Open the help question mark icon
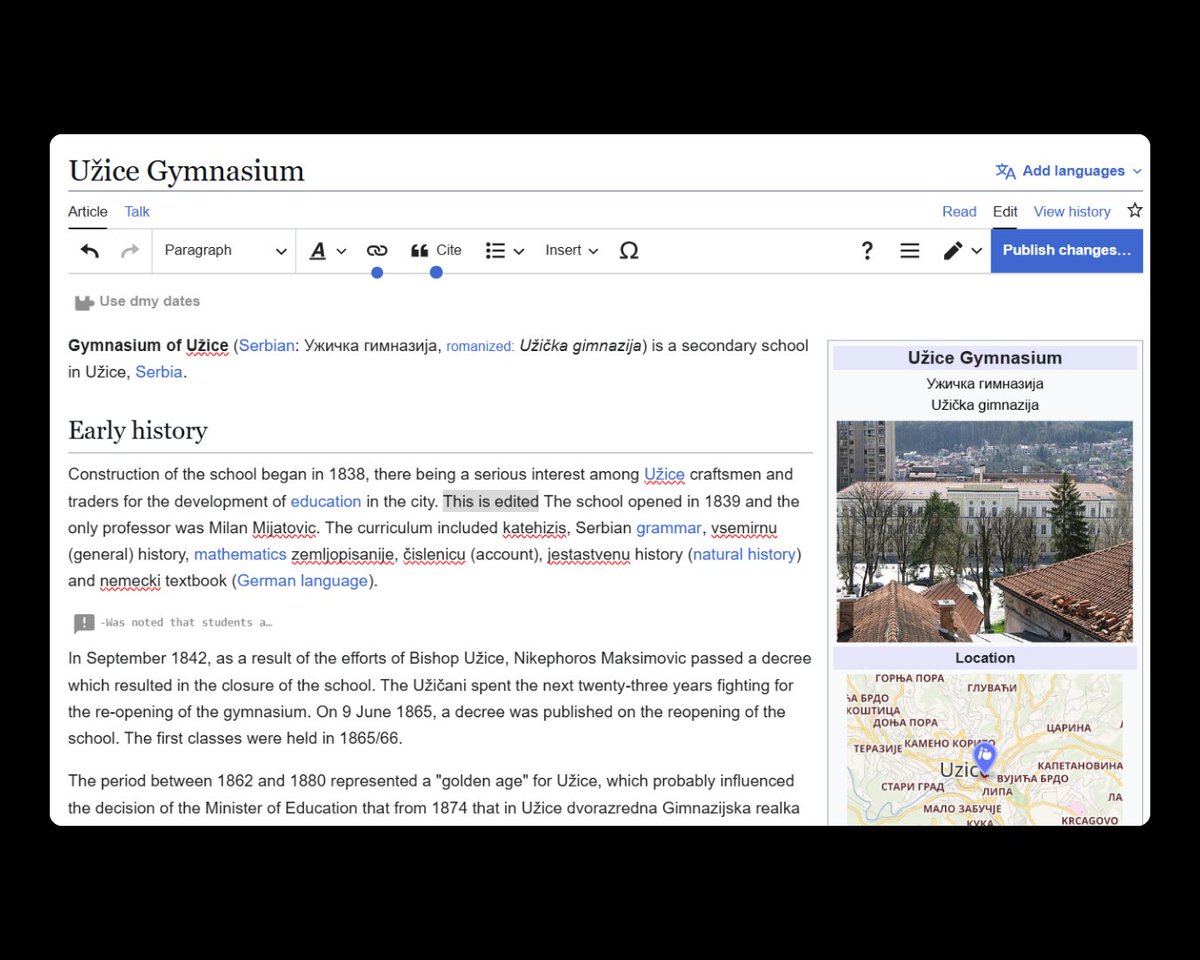 (867, 251)
